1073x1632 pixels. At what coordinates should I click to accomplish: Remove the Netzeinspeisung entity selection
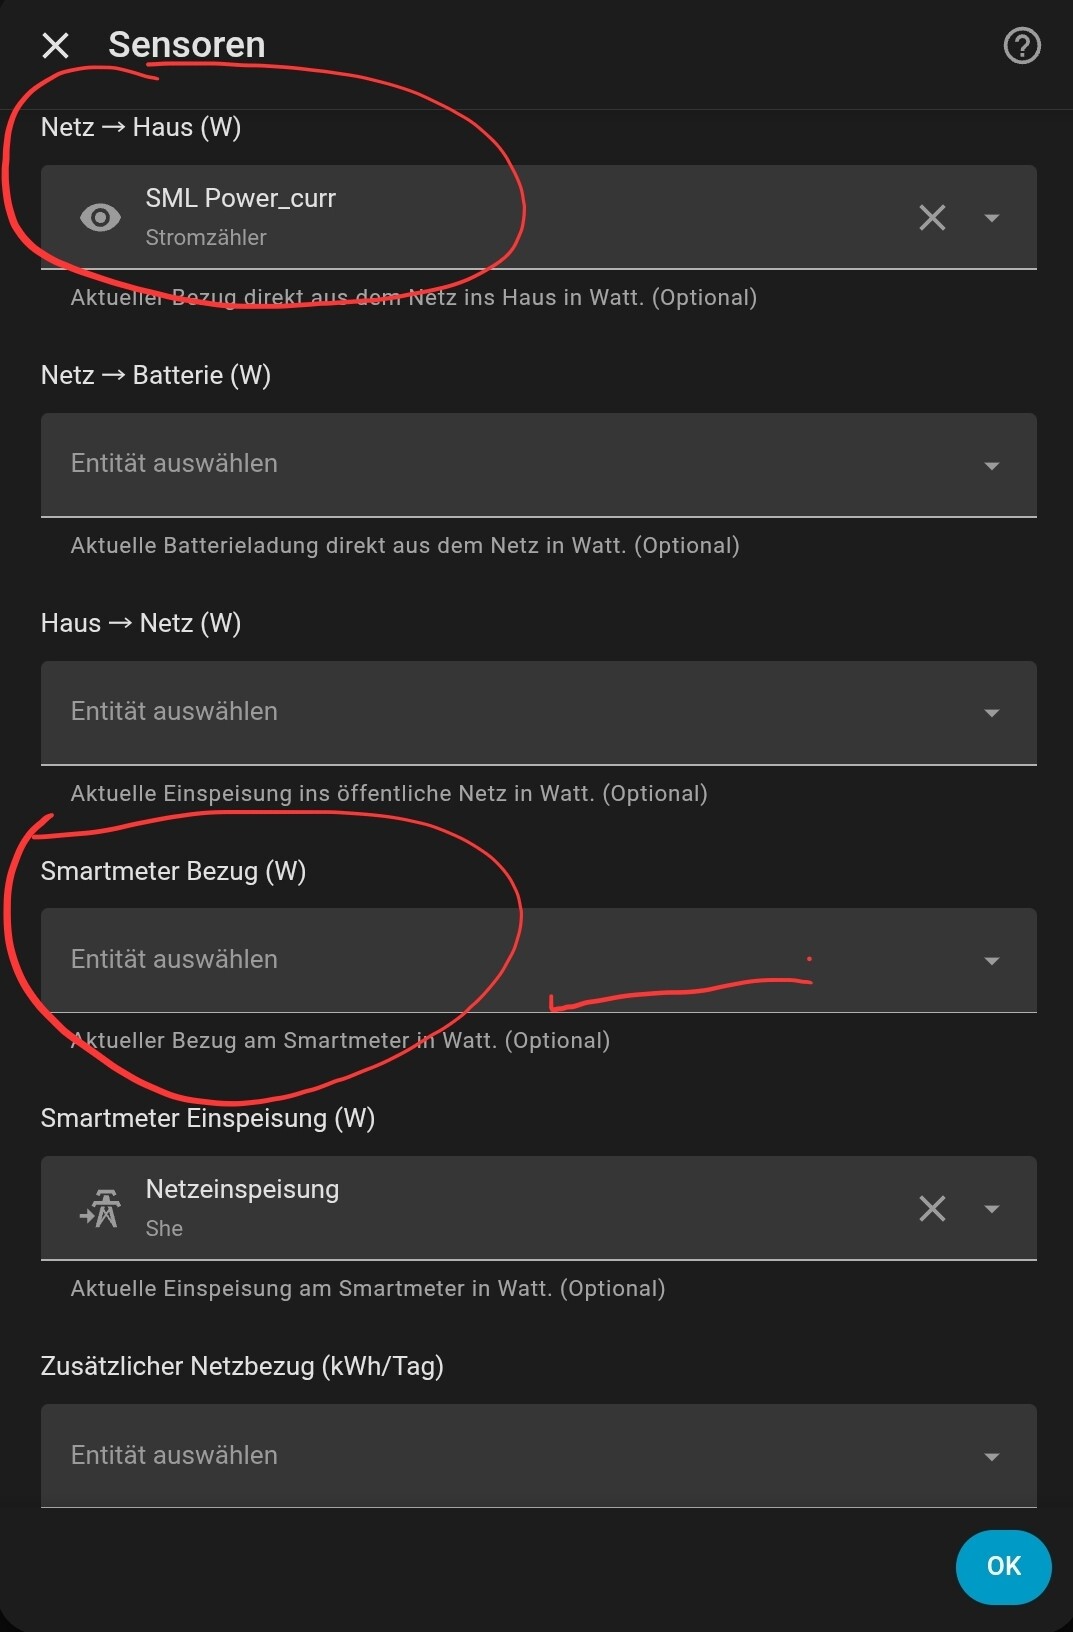click(x=932, y=1208)
